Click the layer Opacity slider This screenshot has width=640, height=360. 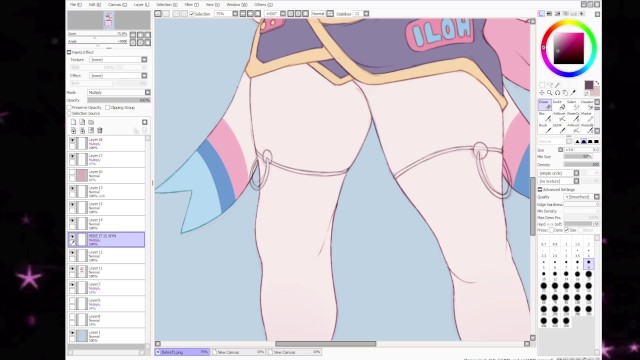pyautogui.click(x=119, y=100)
